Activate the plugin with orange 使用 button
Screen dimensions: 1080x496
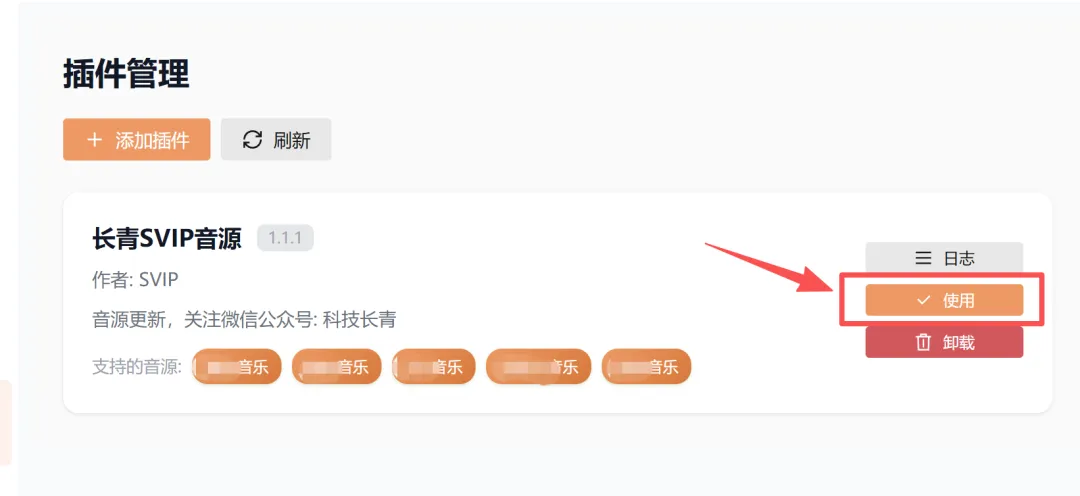[944, 300]
